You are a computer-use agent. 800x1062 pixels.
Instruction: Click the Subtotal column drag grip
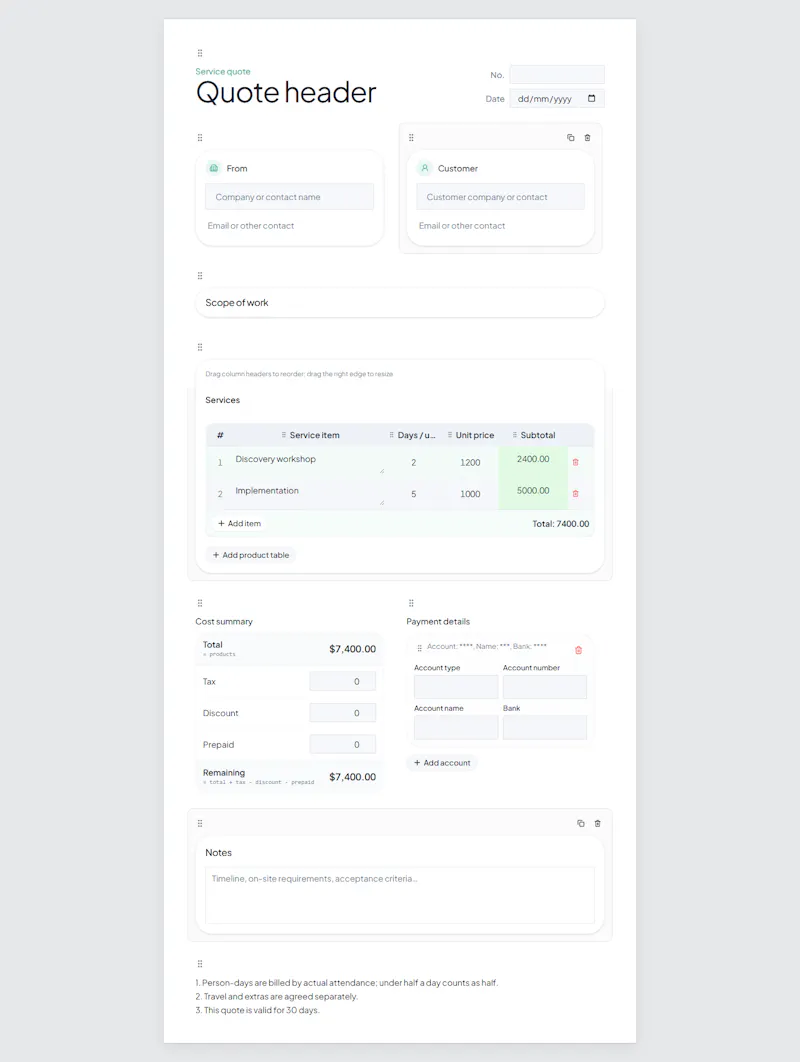click(515, 435)
